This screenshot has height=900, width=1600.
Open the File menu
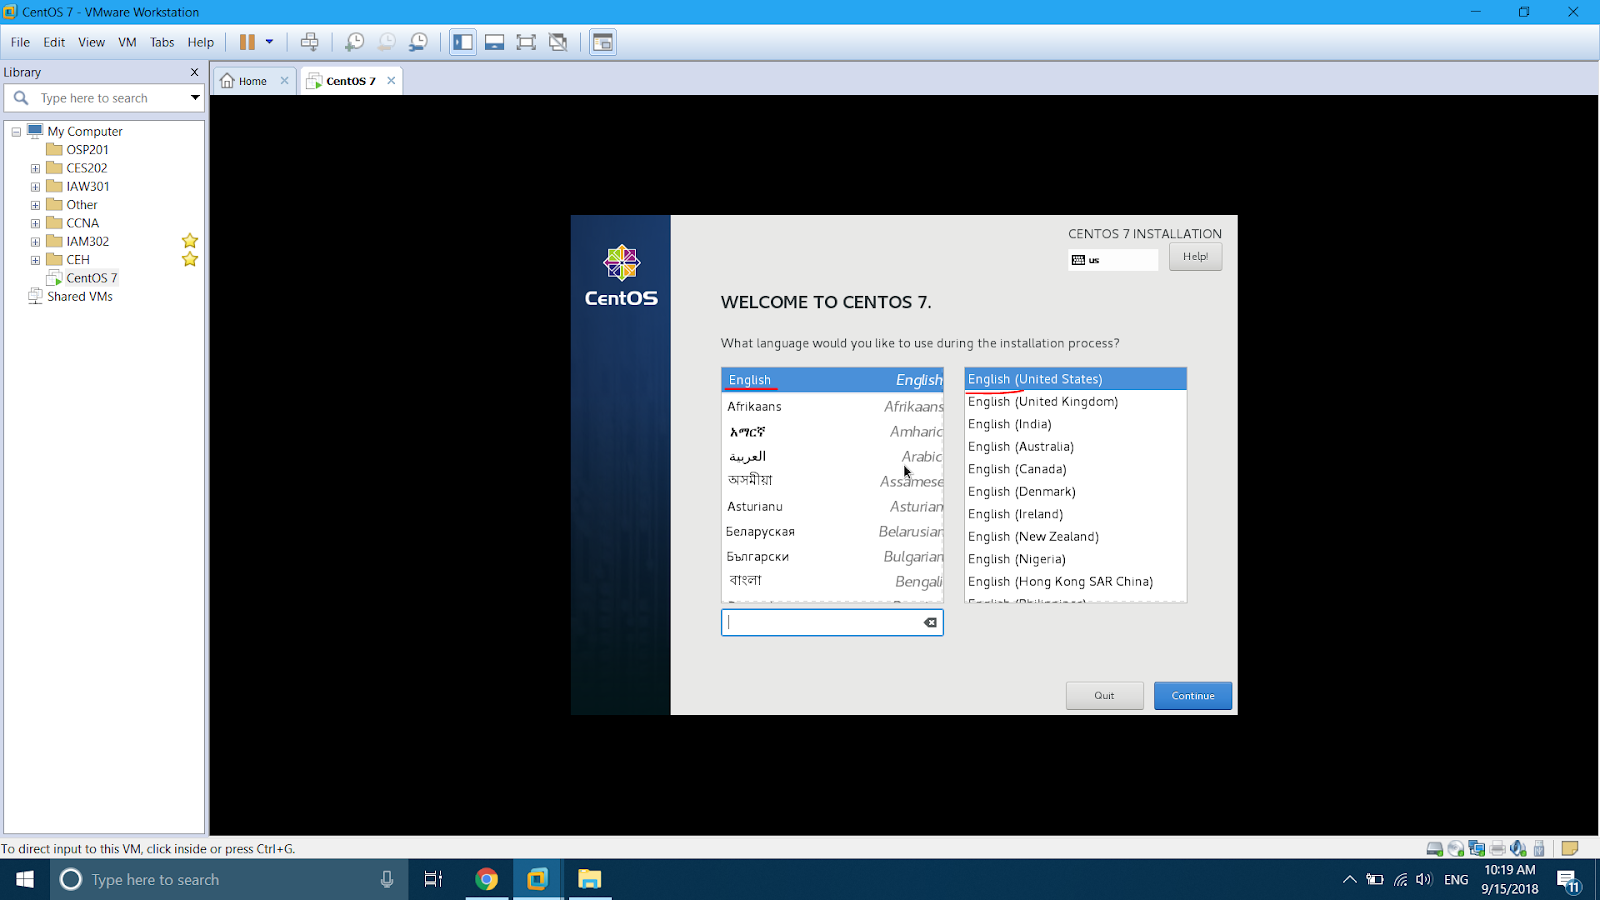(x=20, y=42)
